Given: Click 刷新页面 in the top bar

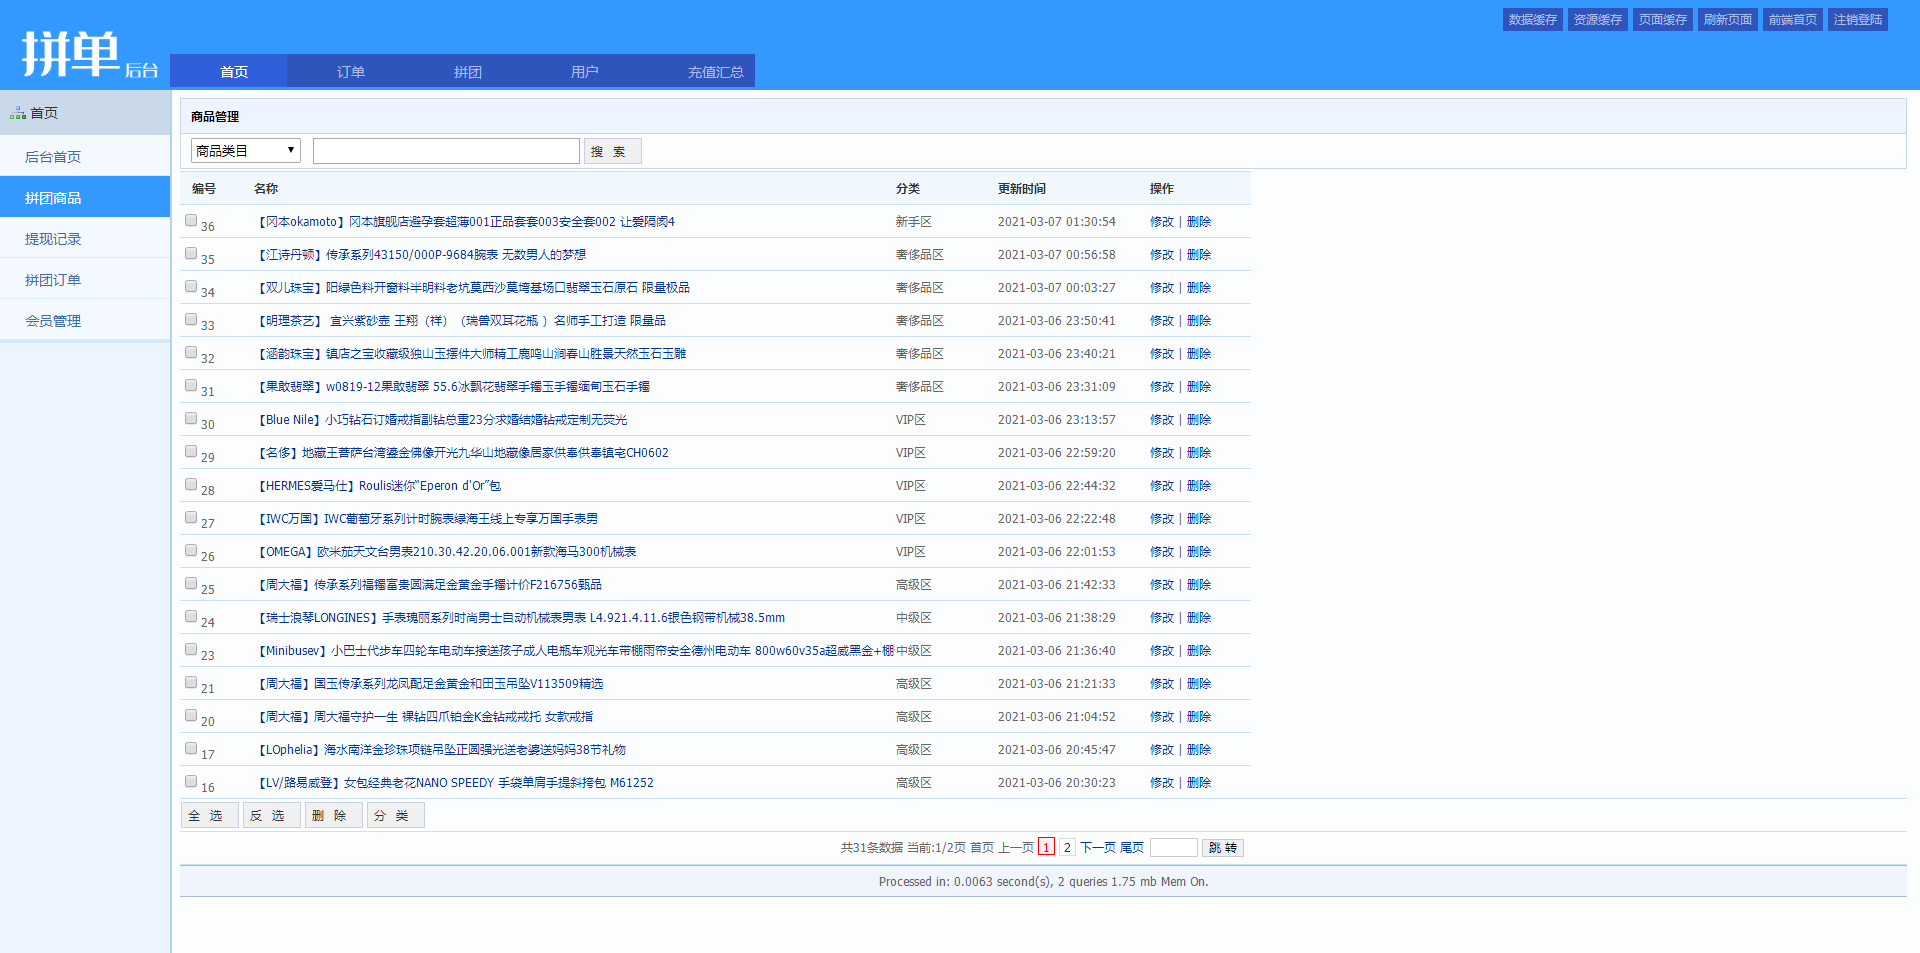Looking at the screenshot, I should click(x=1727, y=19).
